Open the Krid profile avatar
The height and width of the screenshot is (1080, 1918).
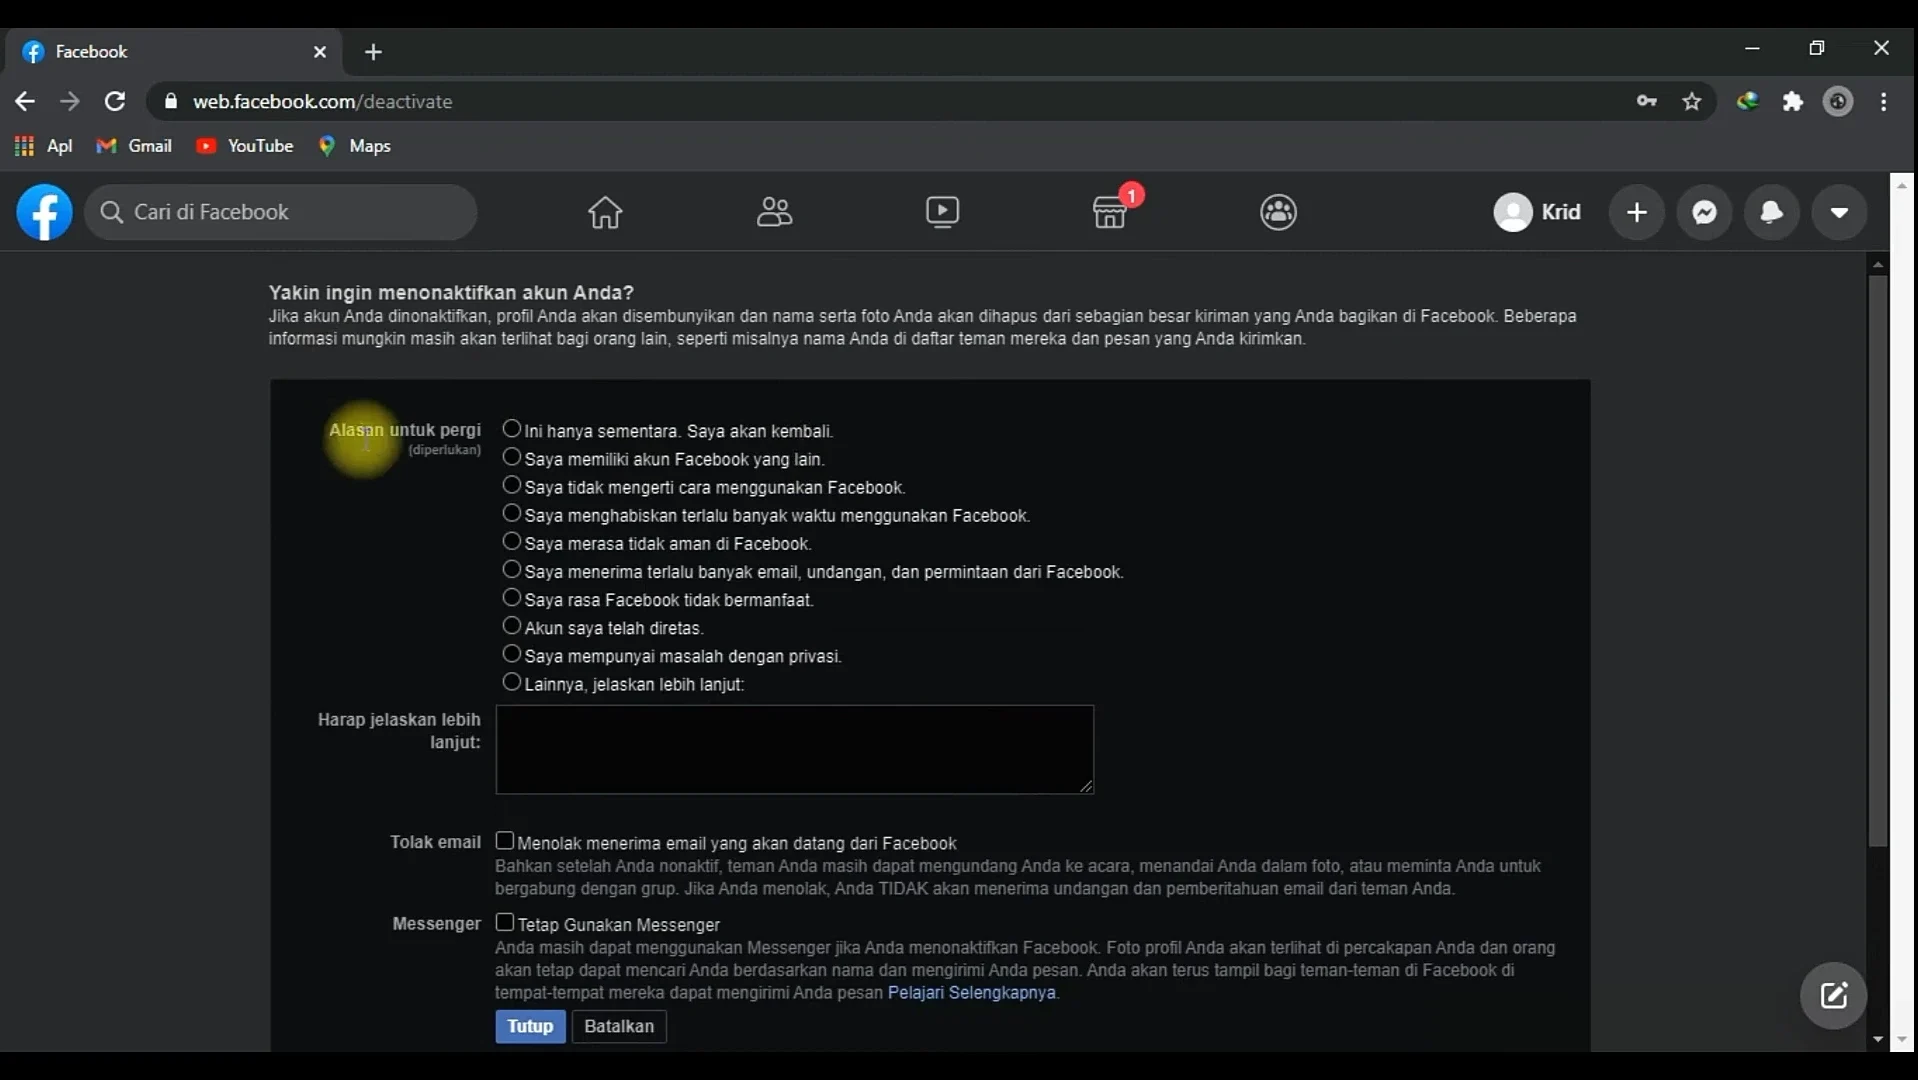pos(1513,212)
